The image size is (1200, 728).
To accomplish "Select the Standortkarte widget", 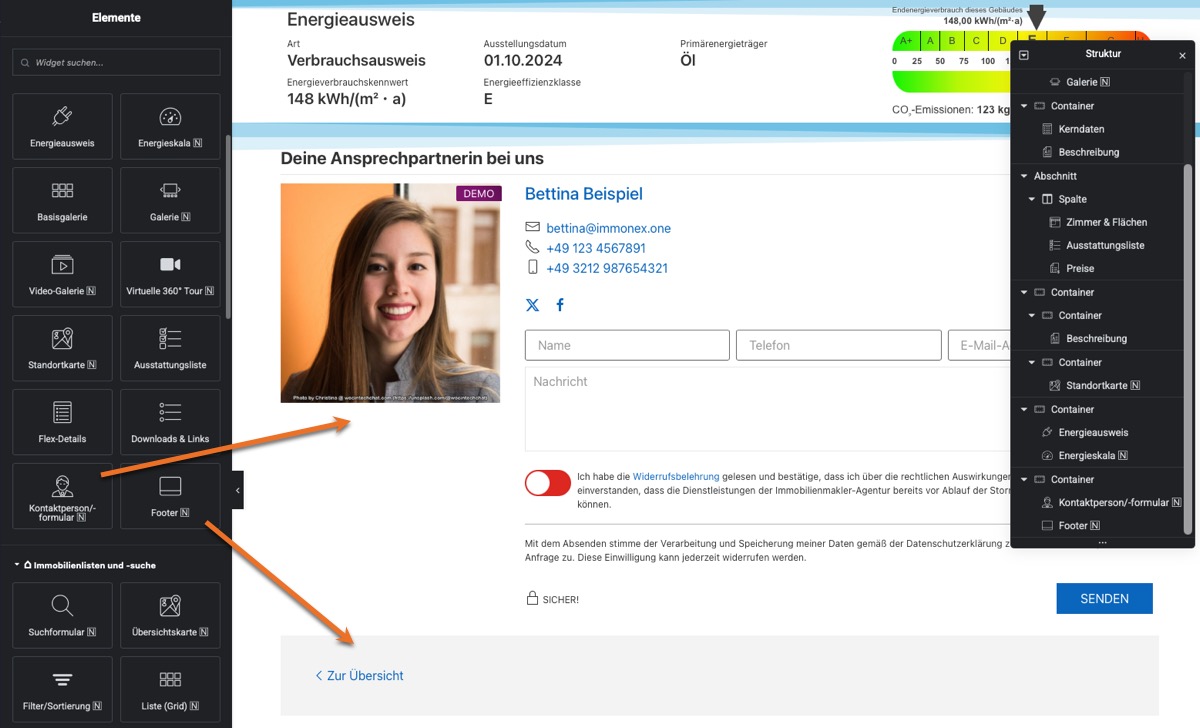I will click(x=61, y=347).
